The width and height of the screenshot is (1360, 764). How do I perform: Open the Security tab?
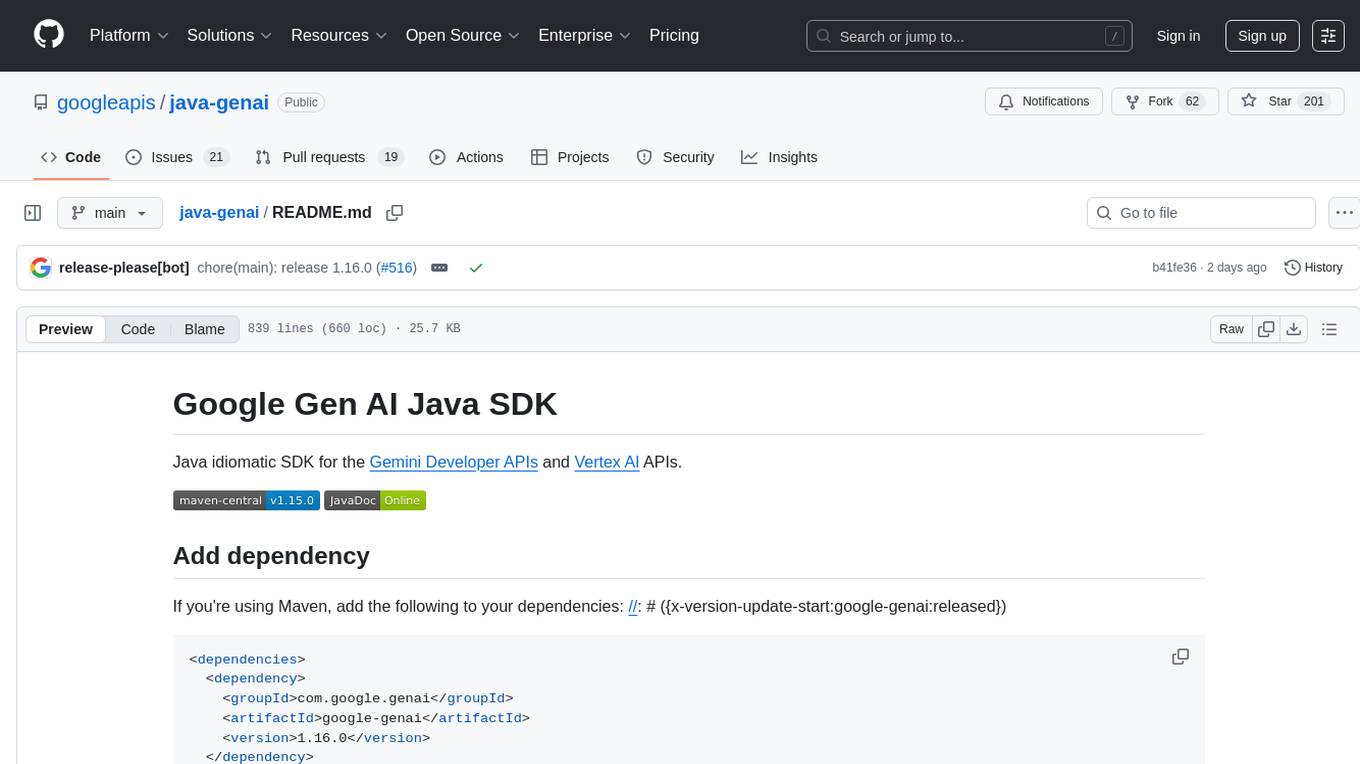point(675,157)
